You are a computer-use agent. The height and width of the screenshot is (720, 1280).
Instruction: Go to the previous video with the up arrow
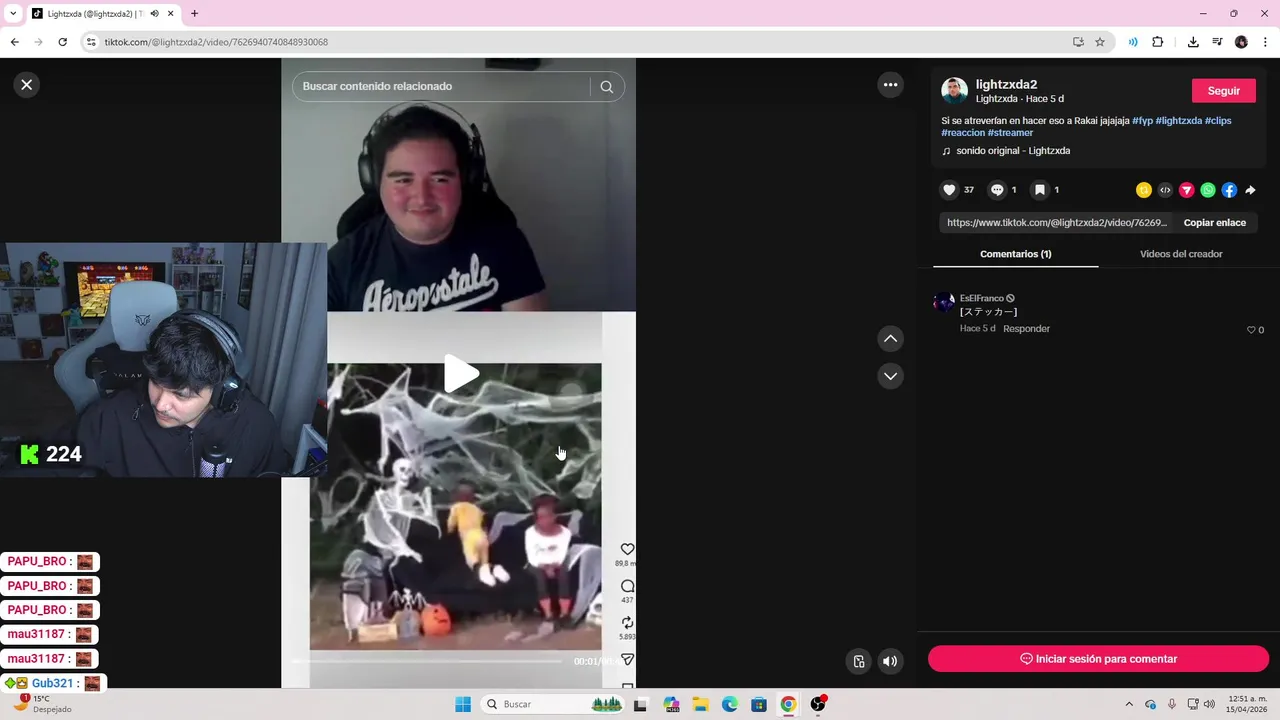coord(890,339)
